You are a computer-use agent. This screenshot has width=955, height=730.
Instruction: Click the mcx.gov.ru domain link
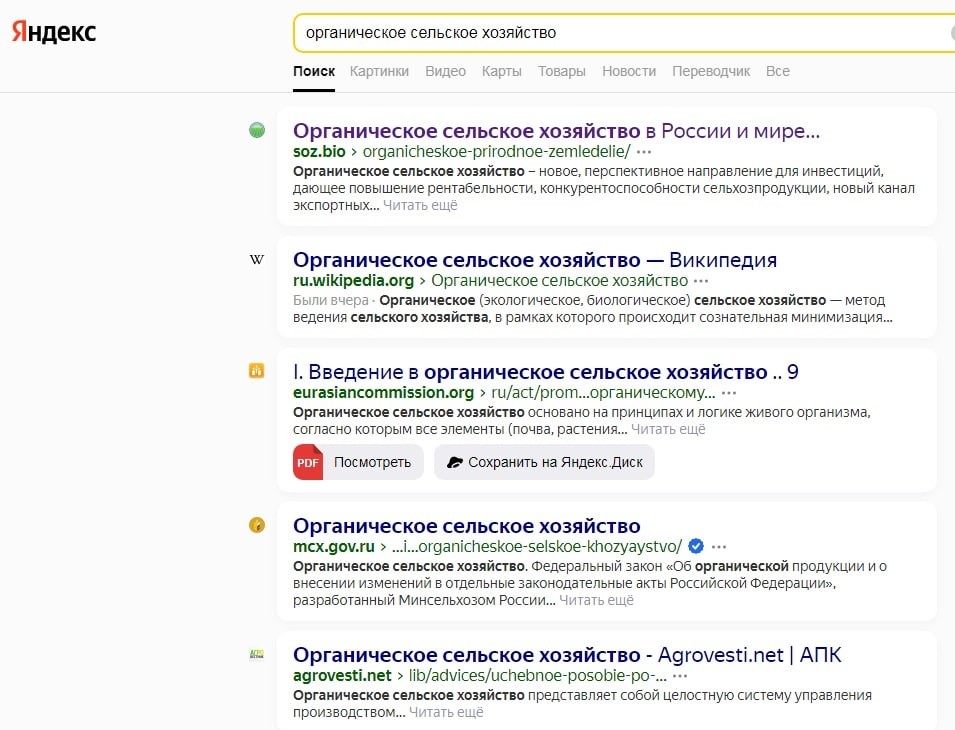click(334, 547)
